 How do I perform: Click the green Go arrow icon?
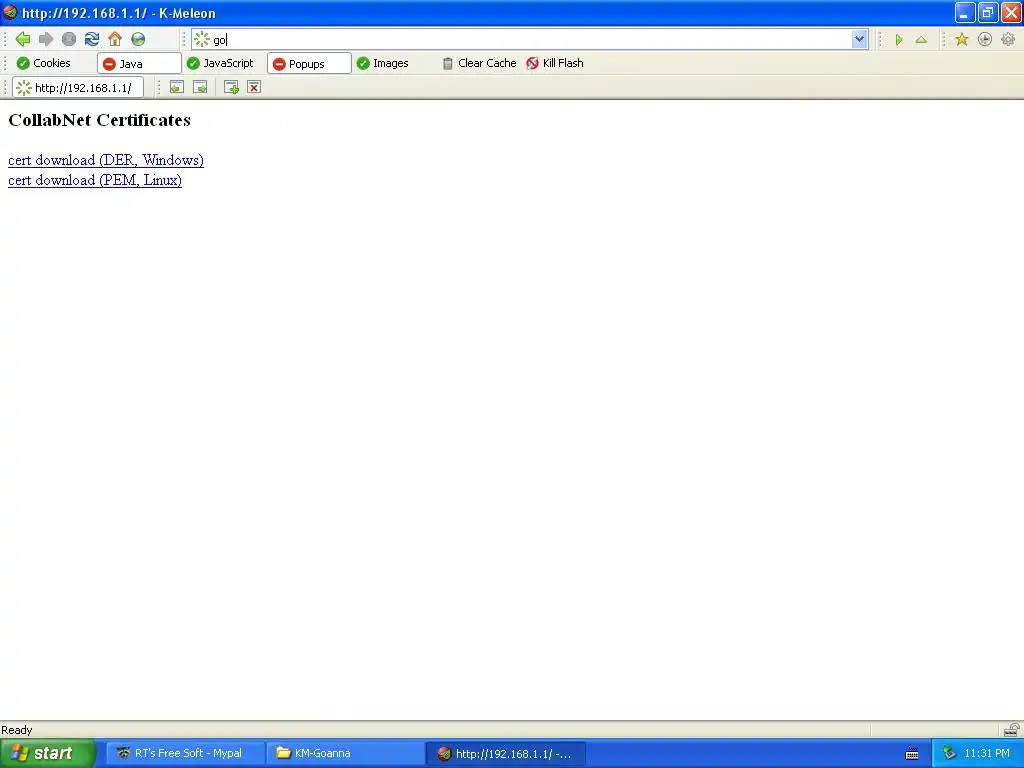[x=899, y=40]
